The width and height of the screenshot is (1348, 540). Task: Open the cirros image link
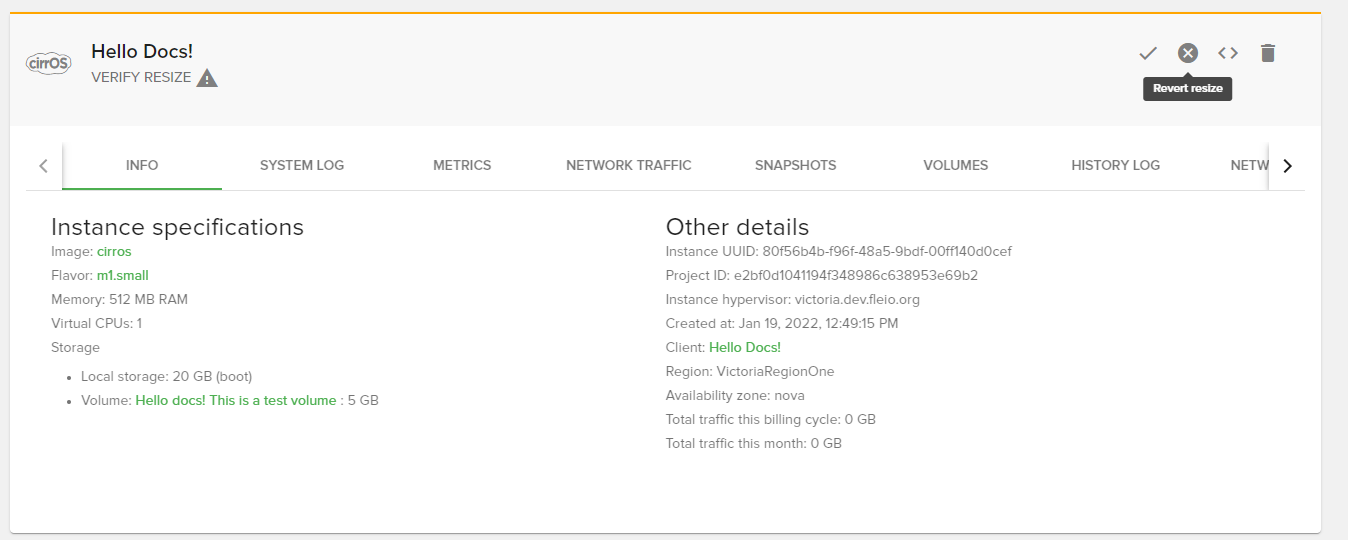114,251
